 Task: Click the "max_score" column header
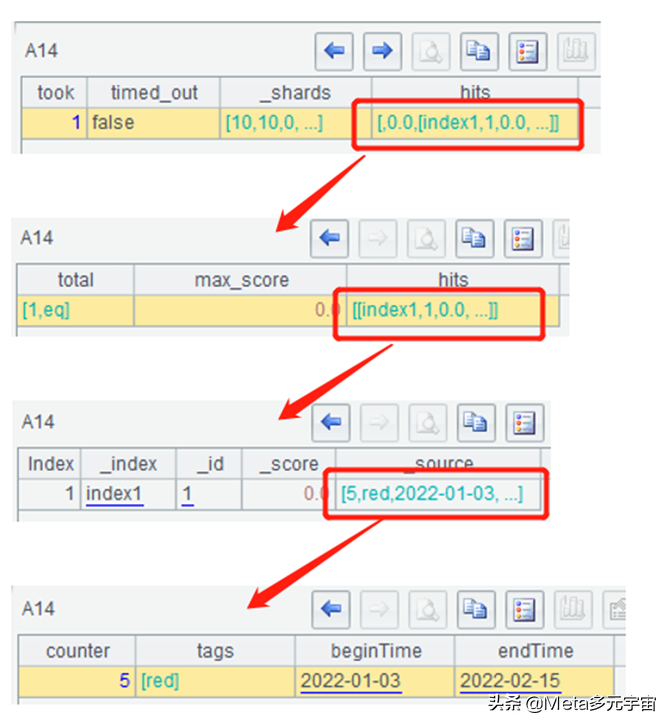pos(241,280)
